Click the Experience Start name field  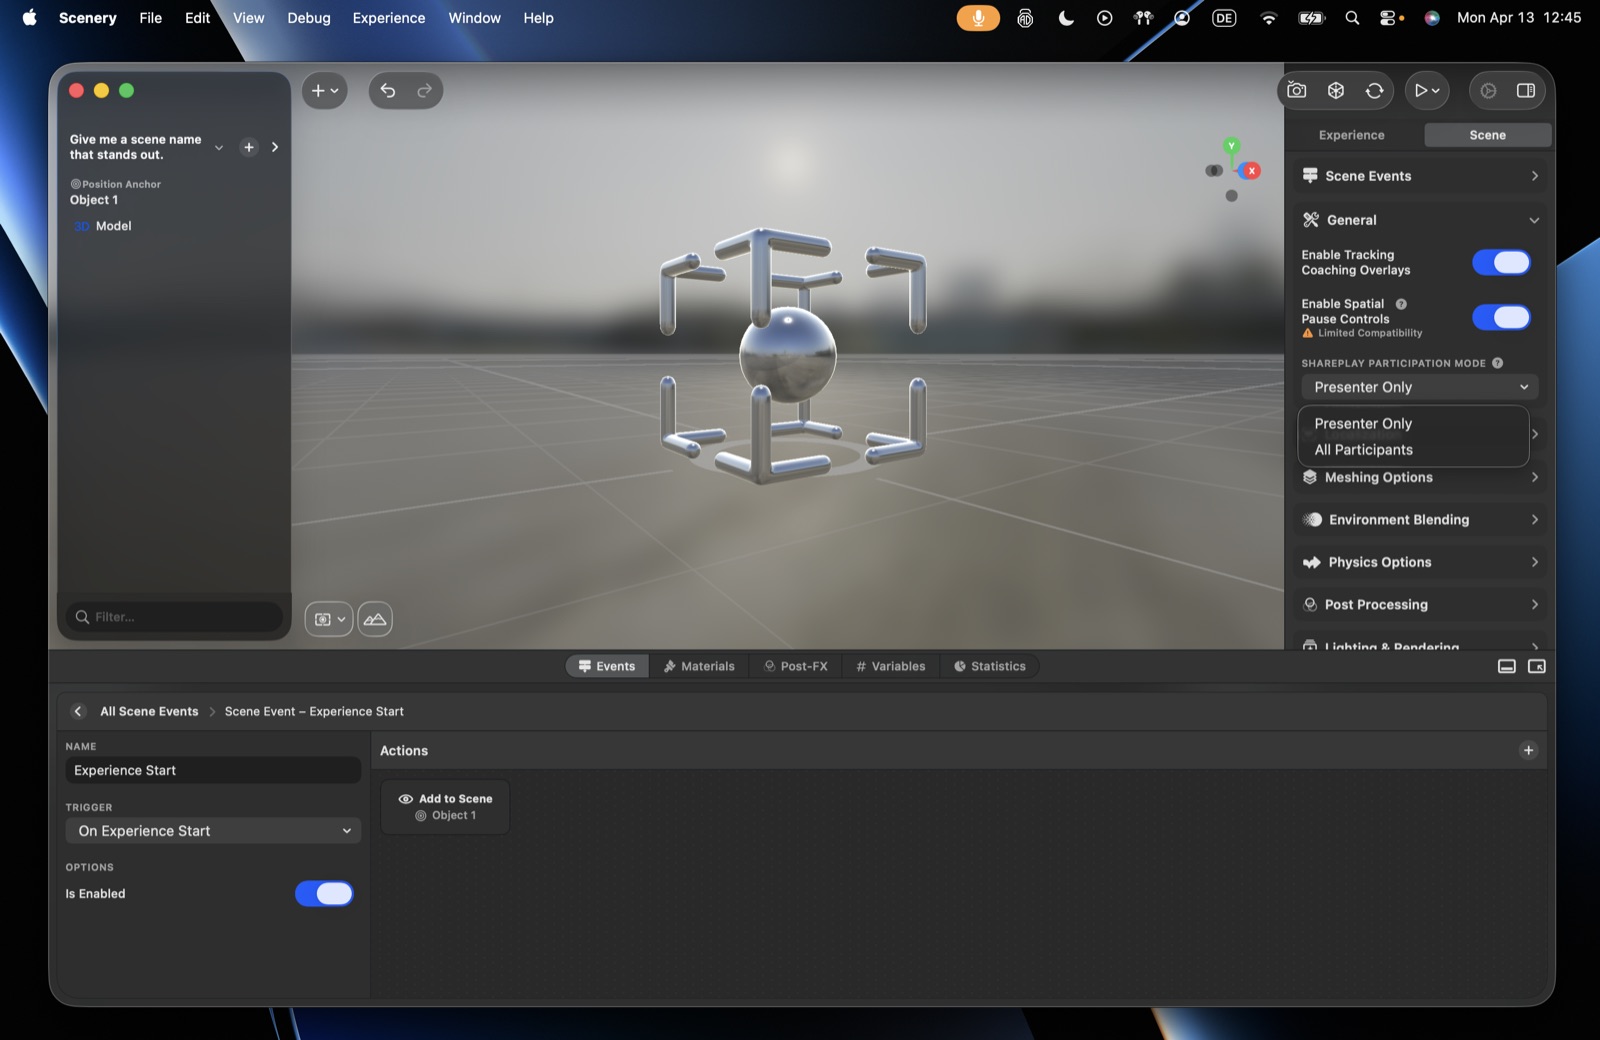click(x=213, y=770)
